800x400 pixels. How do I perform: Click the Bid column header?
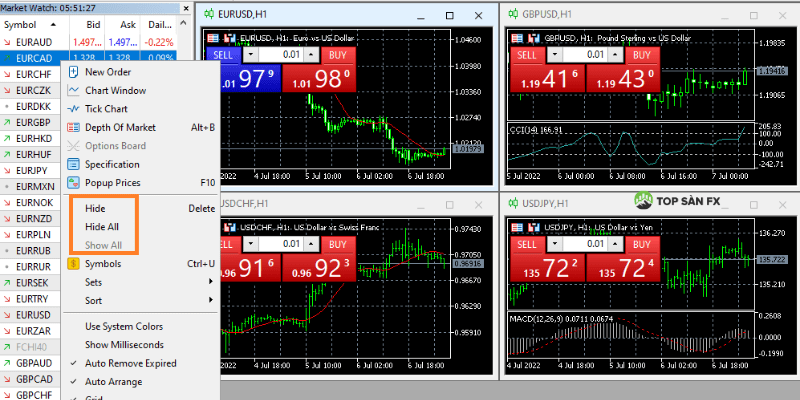point(87,24)
